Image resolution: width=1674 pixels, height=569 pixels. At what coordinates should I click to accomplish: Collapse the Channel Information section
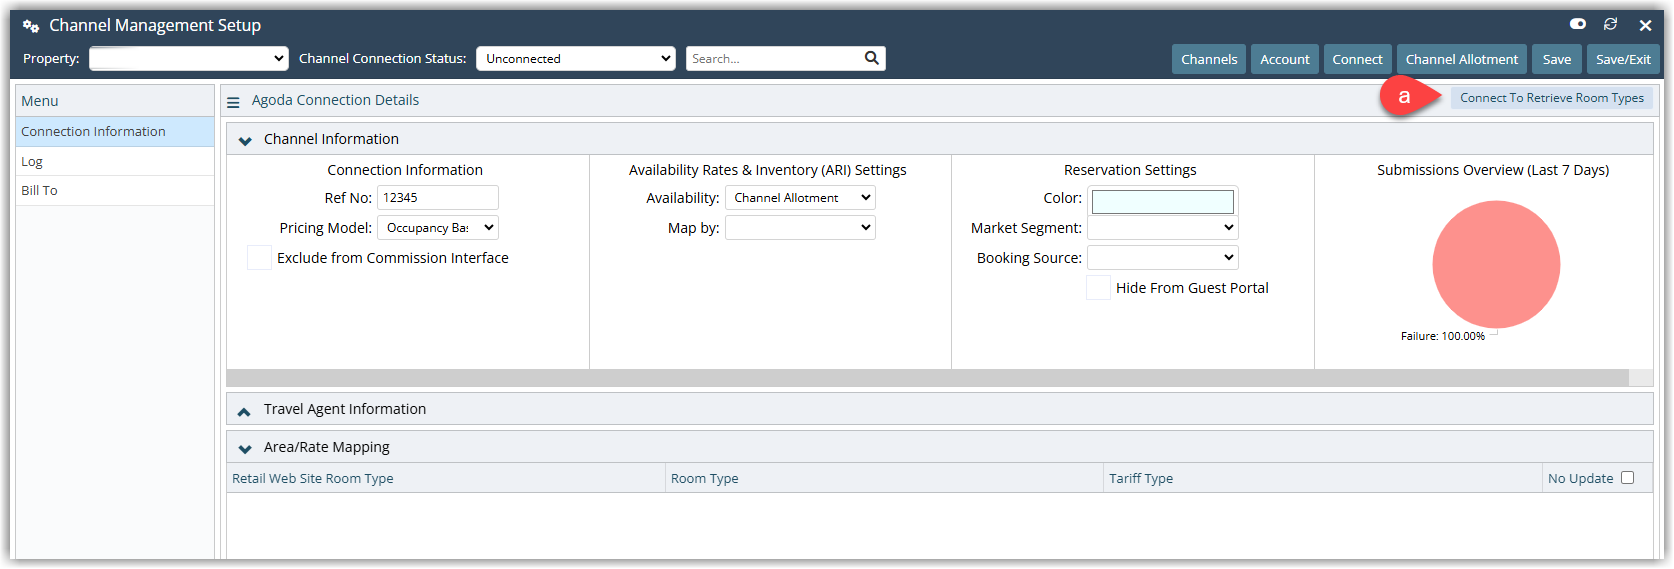click(x=245, y=140)
